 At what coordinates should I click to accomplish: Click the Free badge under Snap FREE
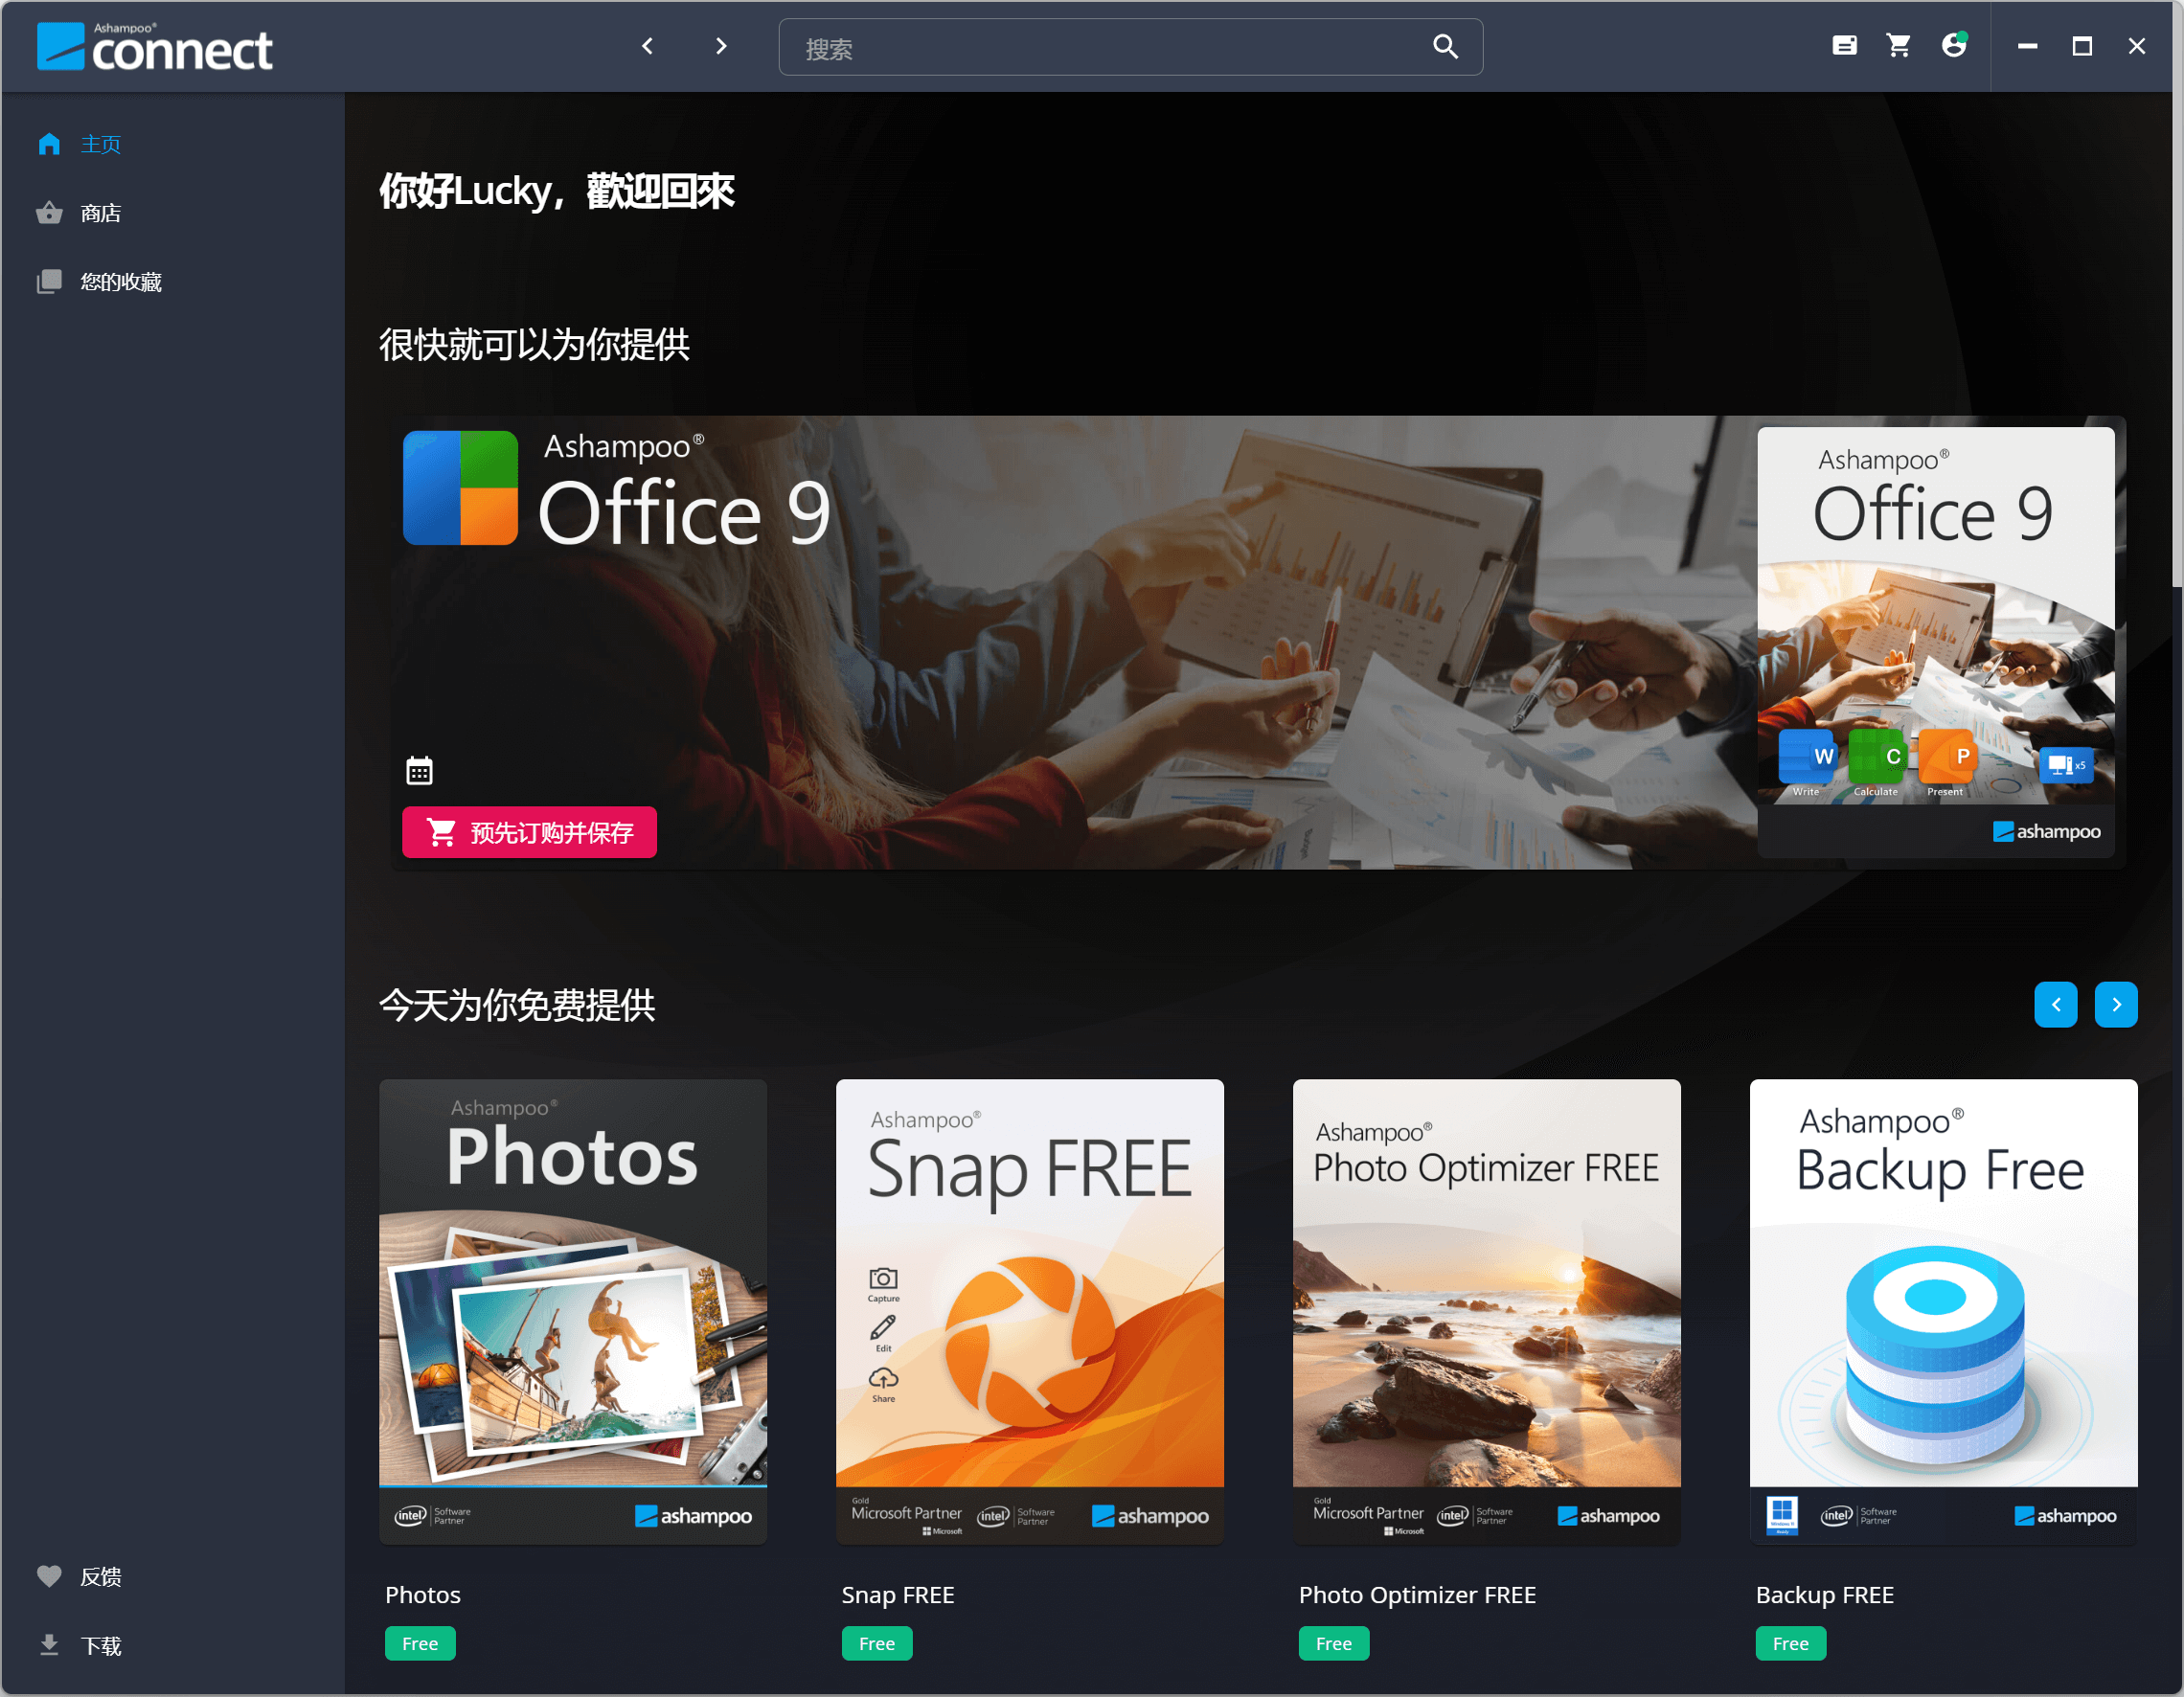coord(877,1643)
